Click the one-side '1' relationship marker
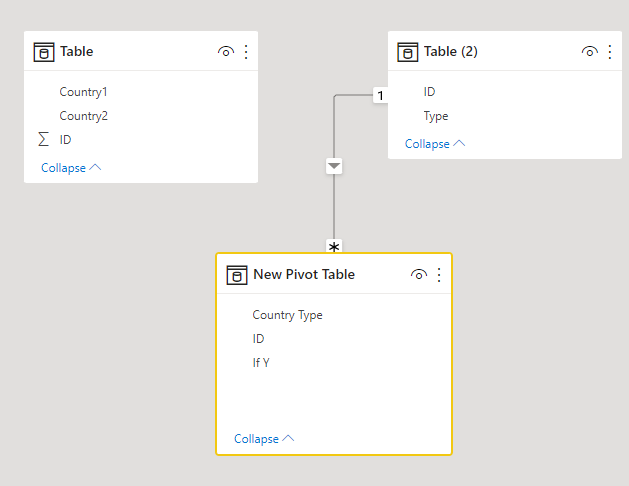 point(380,95)
